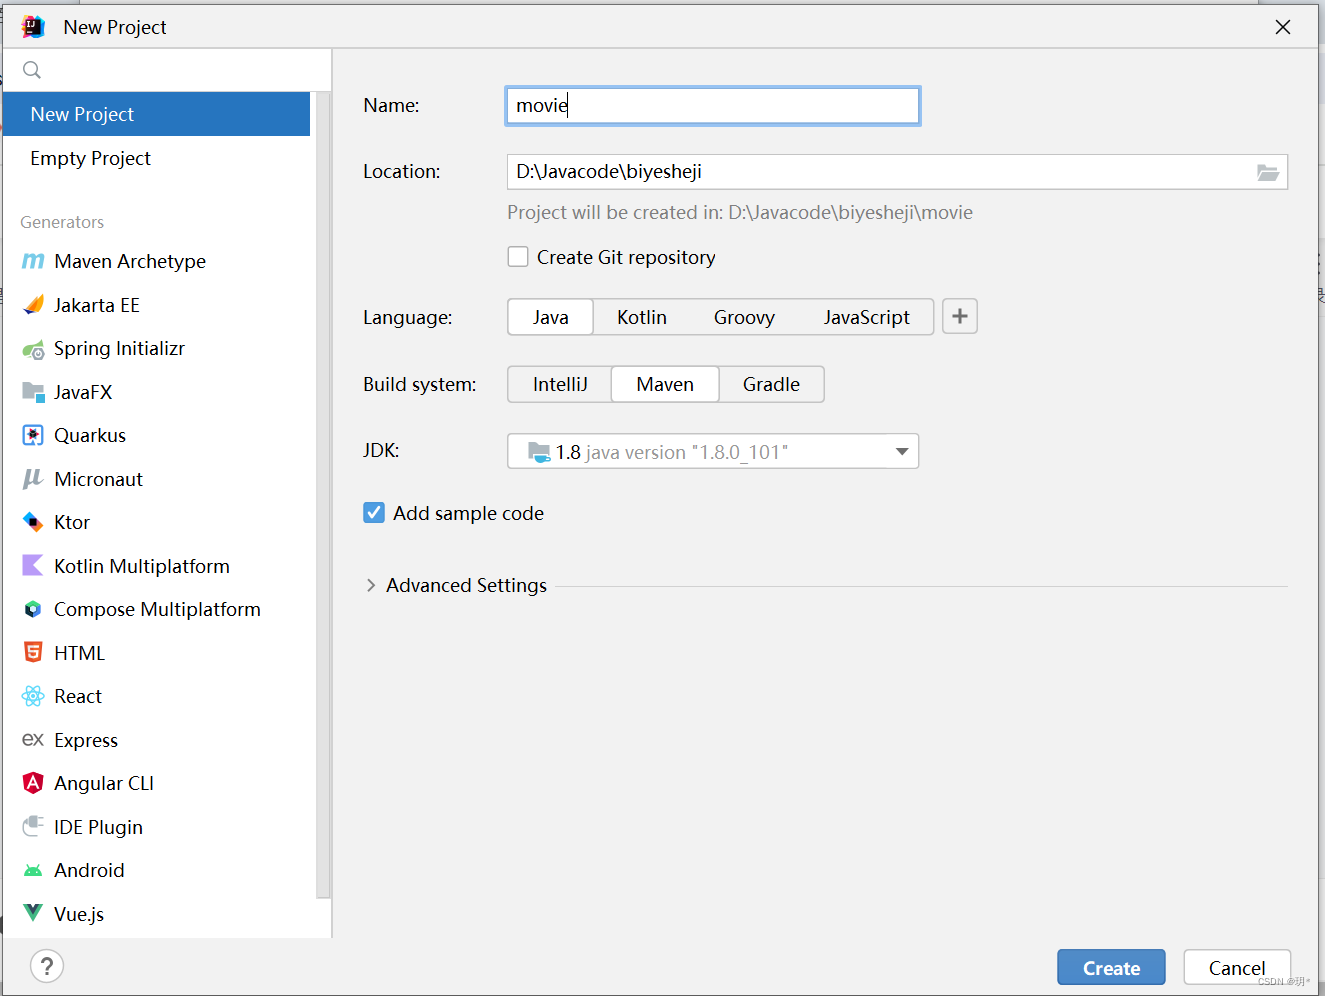Open the Android project generator
The image size is (1325, 996).
[x=89, y=870]
